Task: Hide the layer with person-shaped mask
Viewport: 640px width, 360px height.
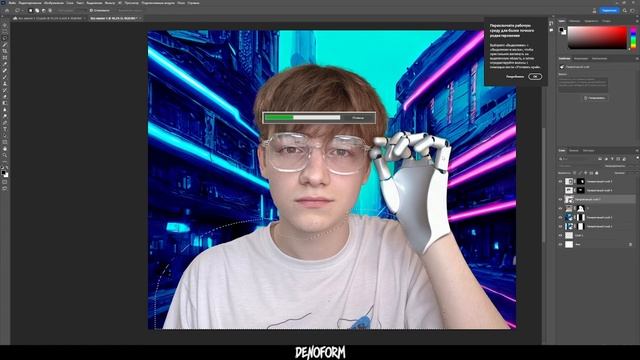Action: tap(560, 209)
